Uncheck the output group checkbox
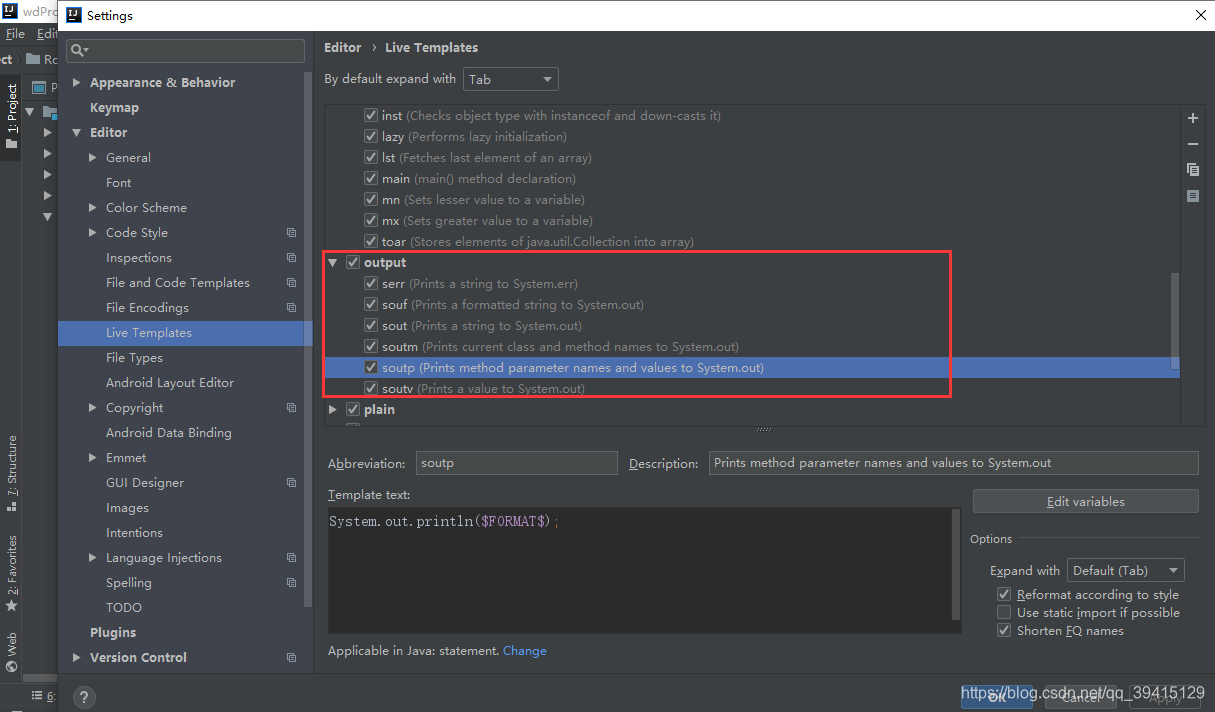Viewport: 1215px width, 712px height. (352, 262)
